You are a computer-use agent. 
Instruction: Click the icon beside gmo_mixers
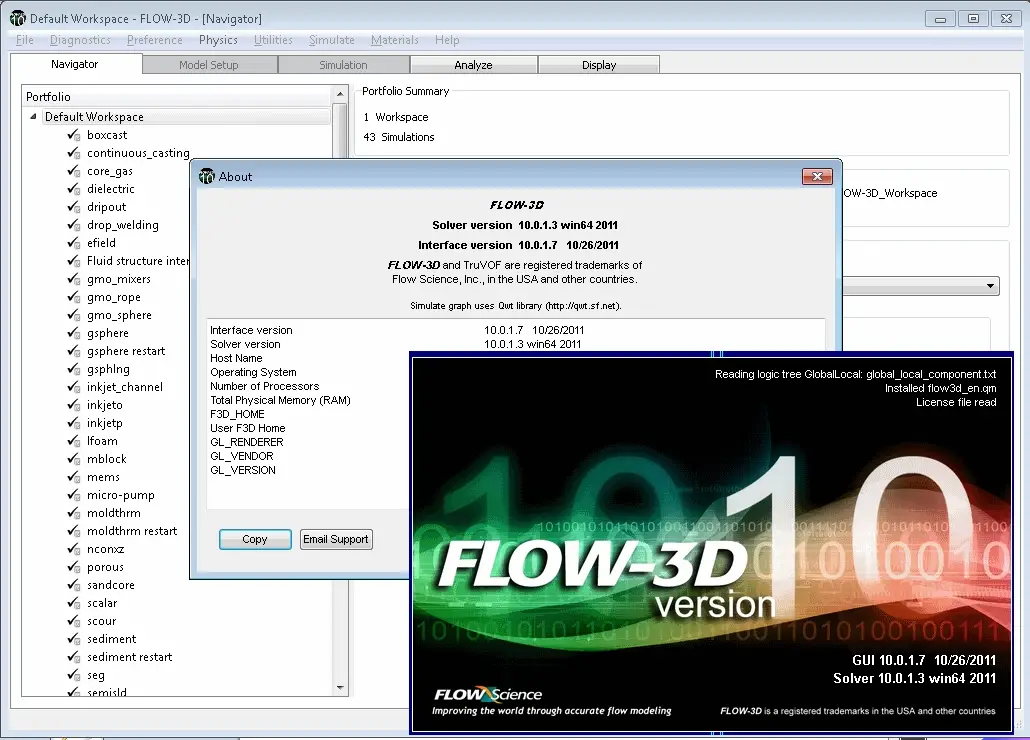coord(74,279)
